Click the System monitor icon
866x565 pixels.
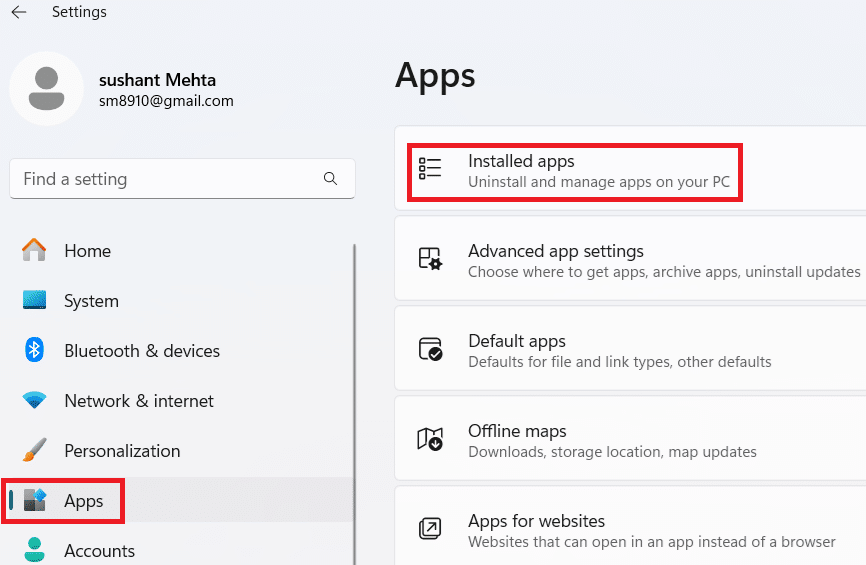pos(35,301)
